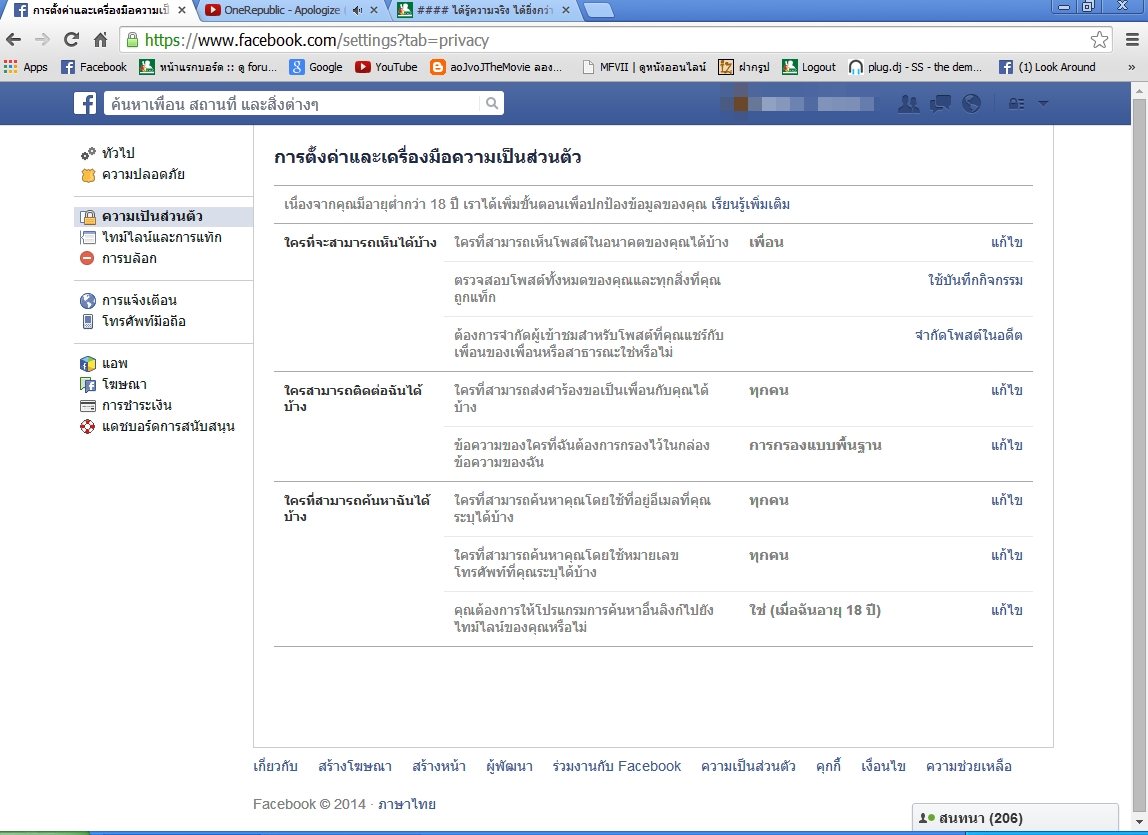1148x835 pixels.
Task: Open Facebook bookmark in bookmarks bar
Action: tap(94, 67)
